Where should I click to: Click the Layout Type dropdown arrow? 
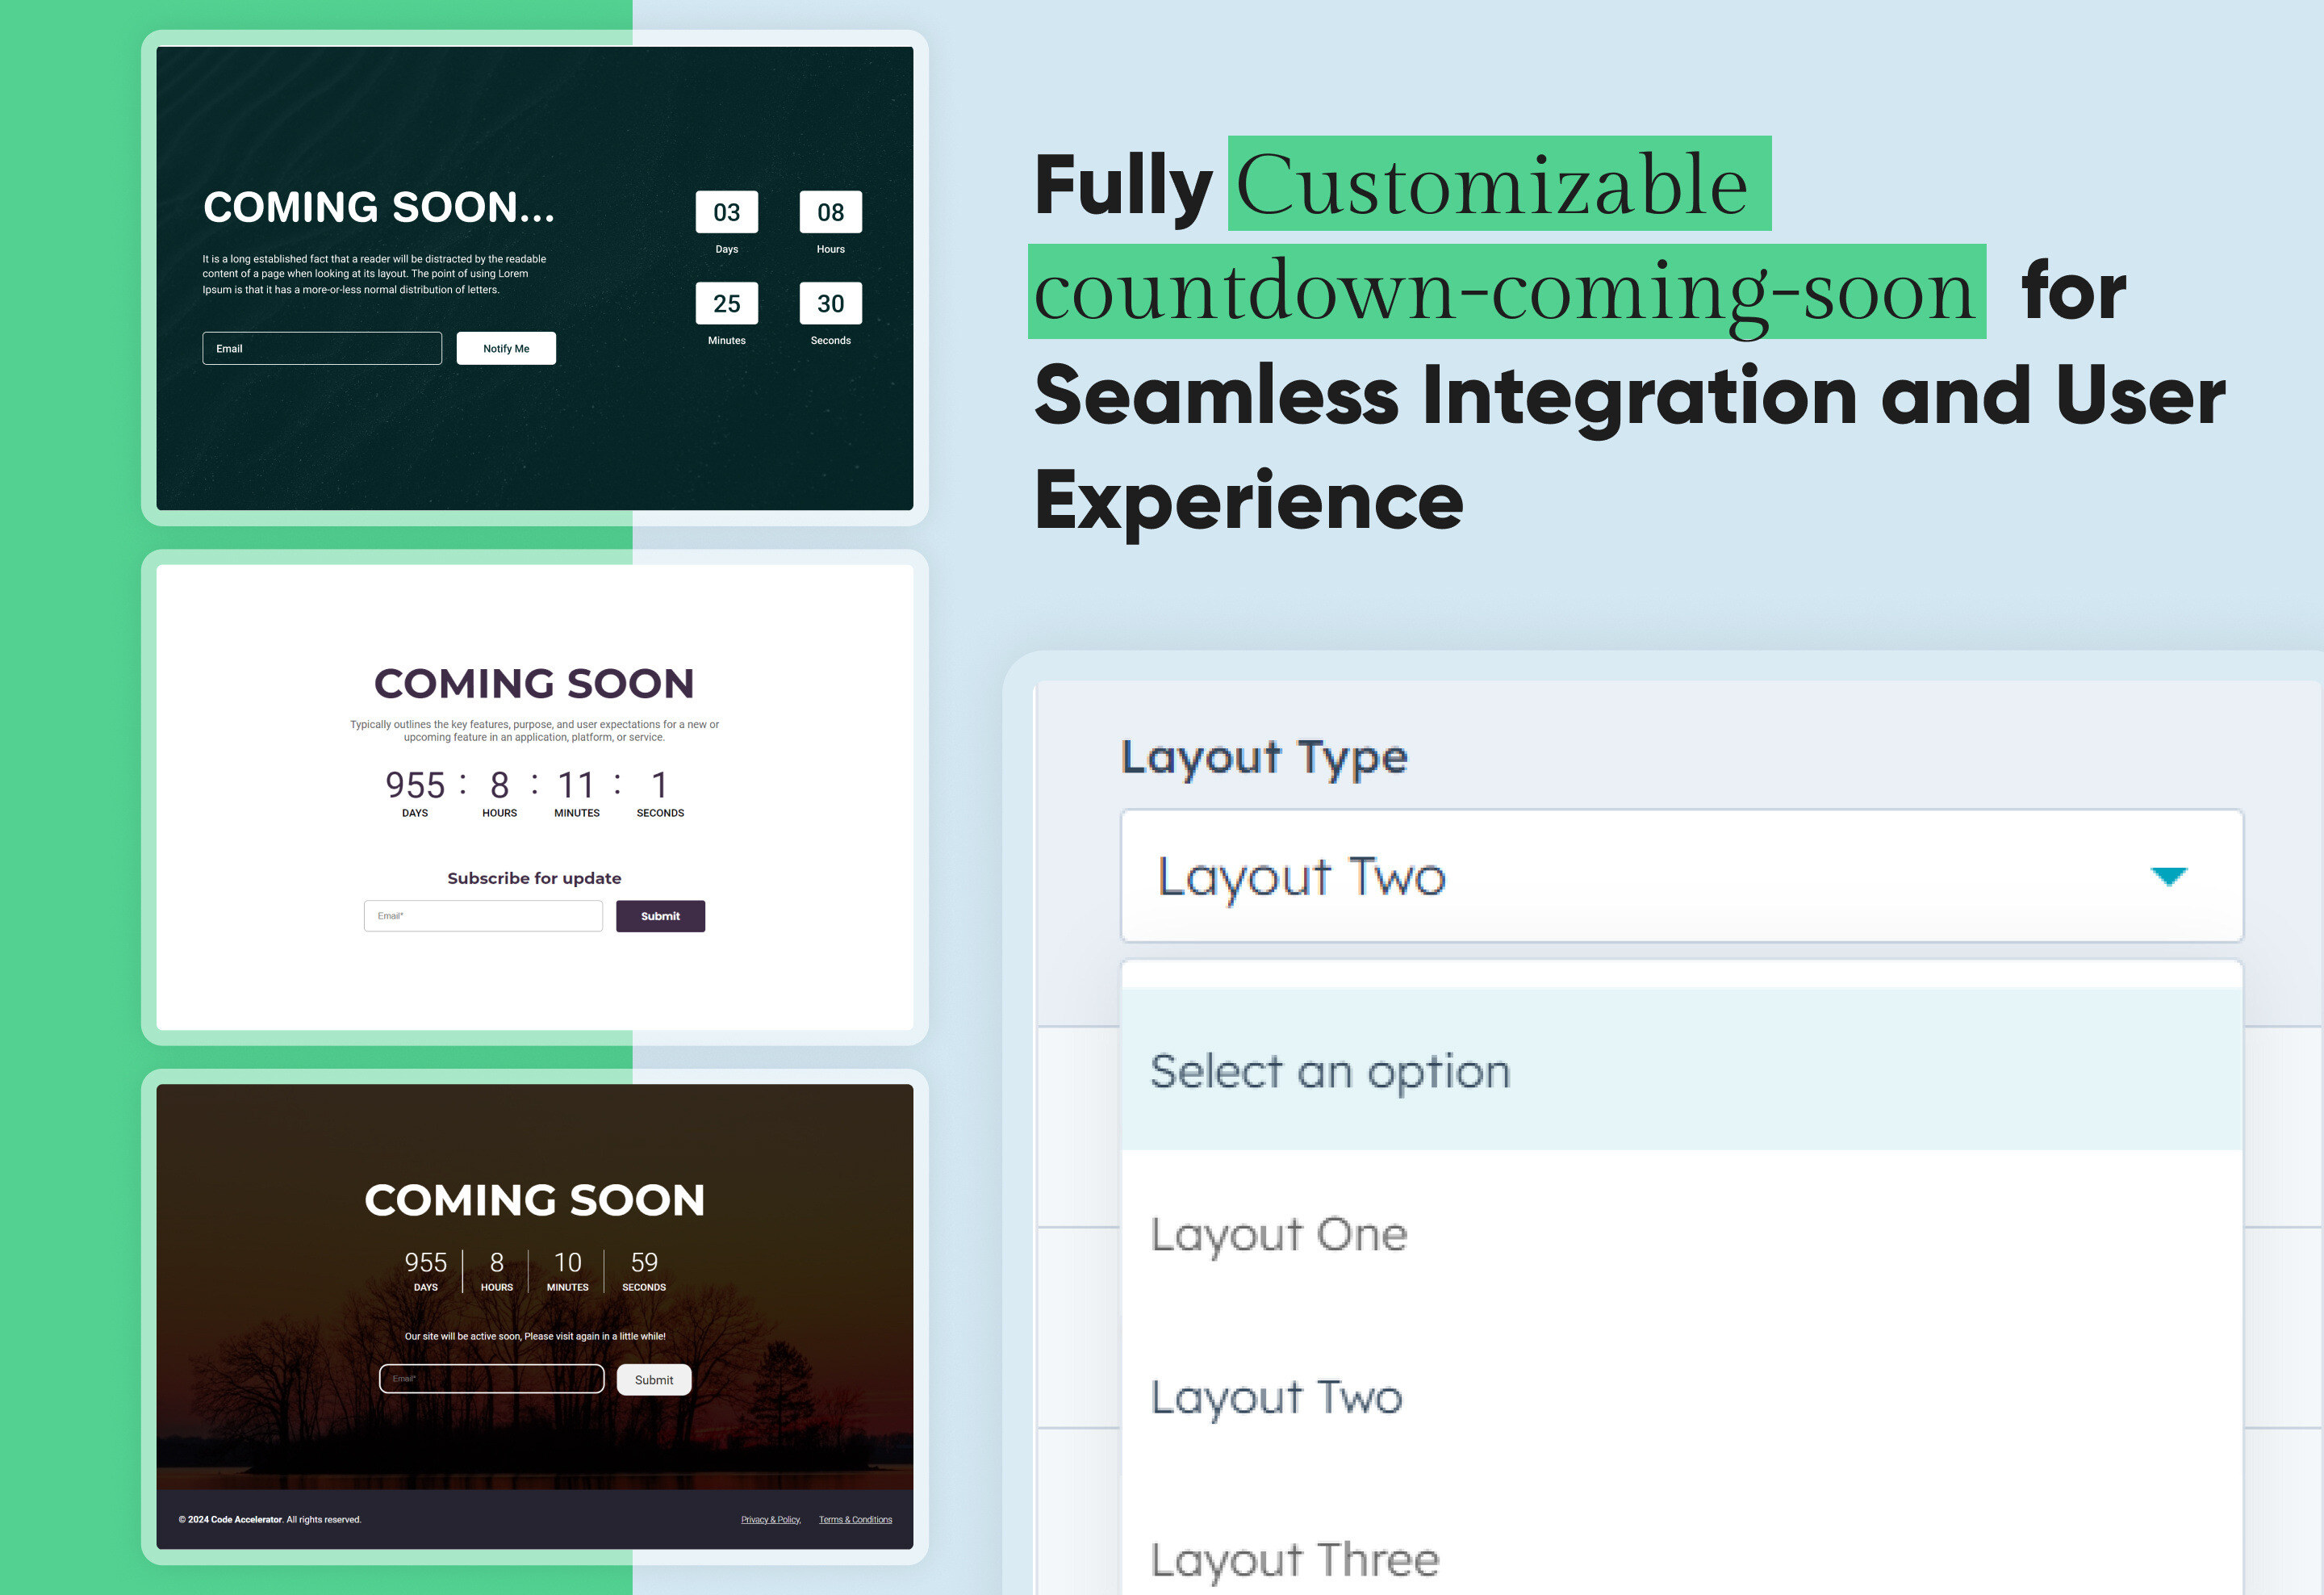[x=2168, y=877]
